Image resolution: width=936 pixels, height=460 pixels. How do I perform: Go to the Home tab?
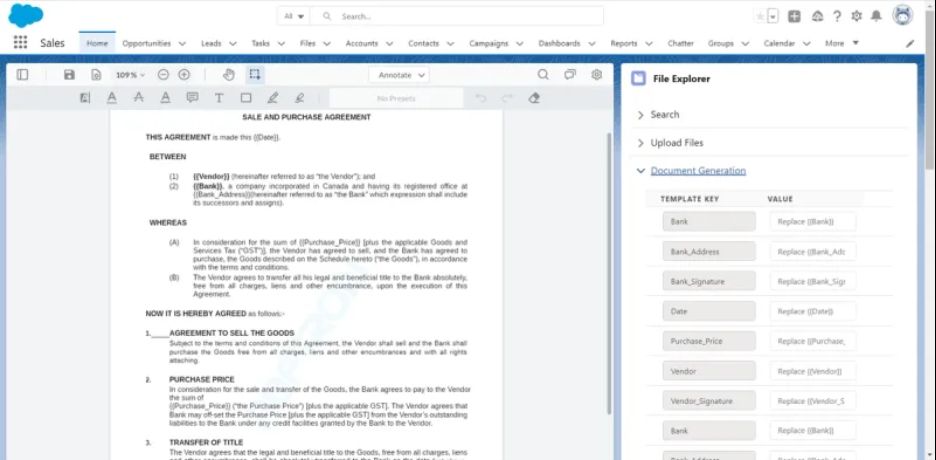[x=97, y=43]
